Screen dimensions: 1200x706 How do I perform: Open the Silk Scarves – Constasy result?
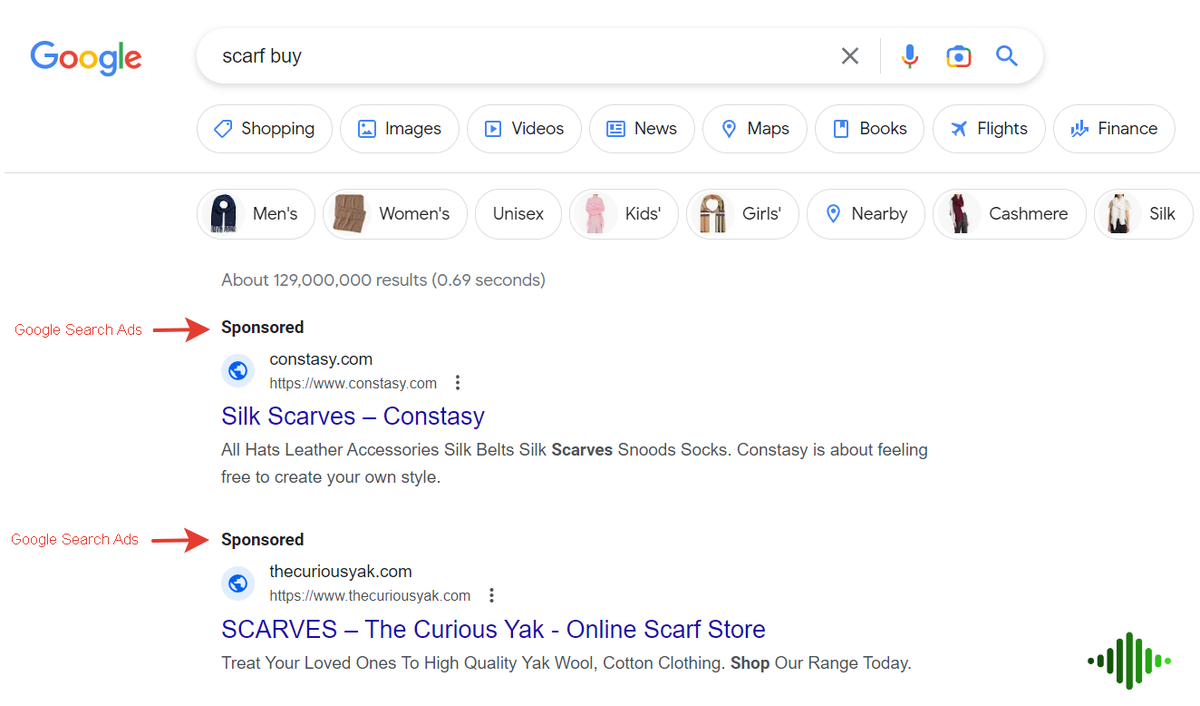[x=352, y=416]
